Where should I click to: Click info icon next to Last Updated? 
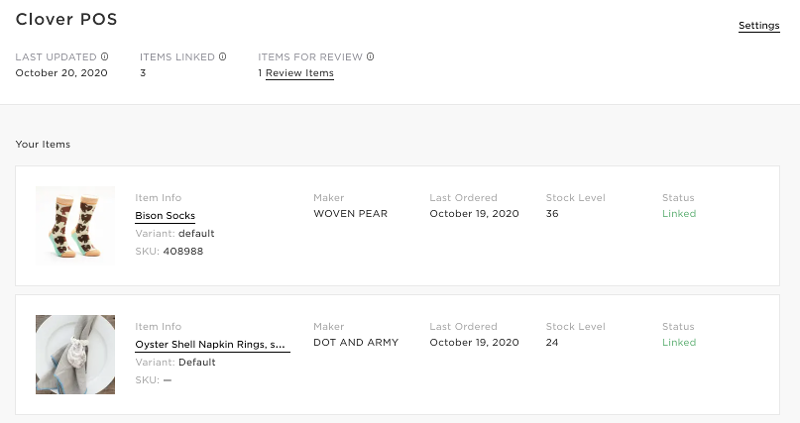[x=105, y=57]
